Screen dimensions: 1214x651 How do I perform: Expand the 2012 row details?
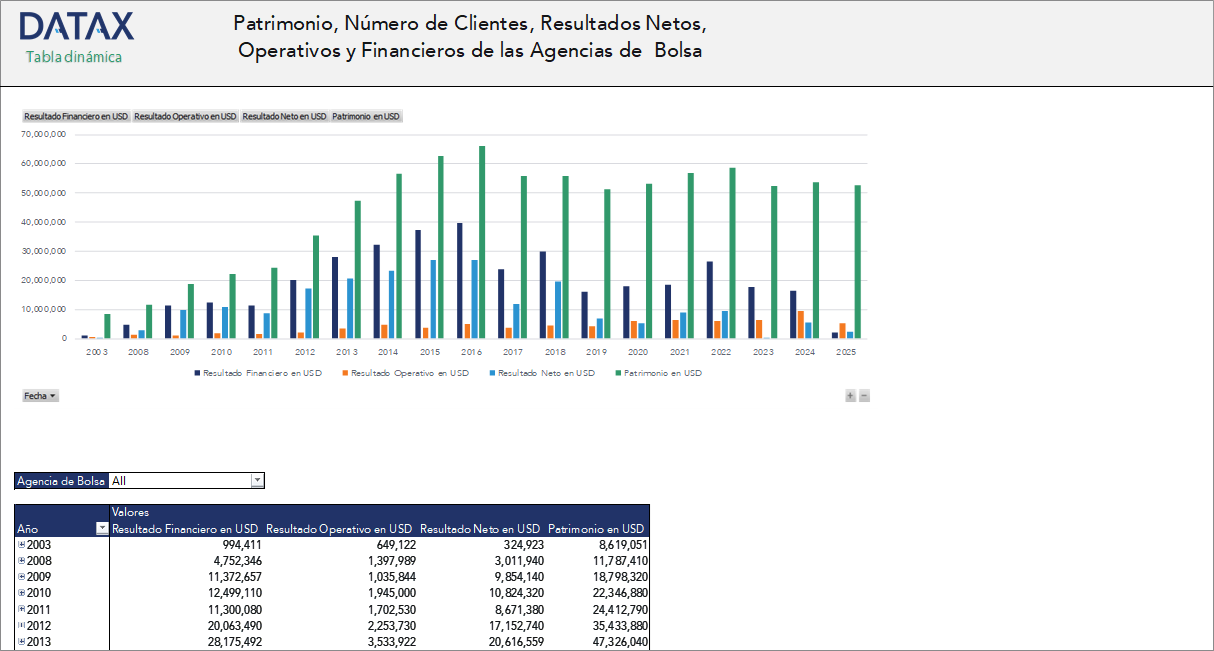(21, 626)
